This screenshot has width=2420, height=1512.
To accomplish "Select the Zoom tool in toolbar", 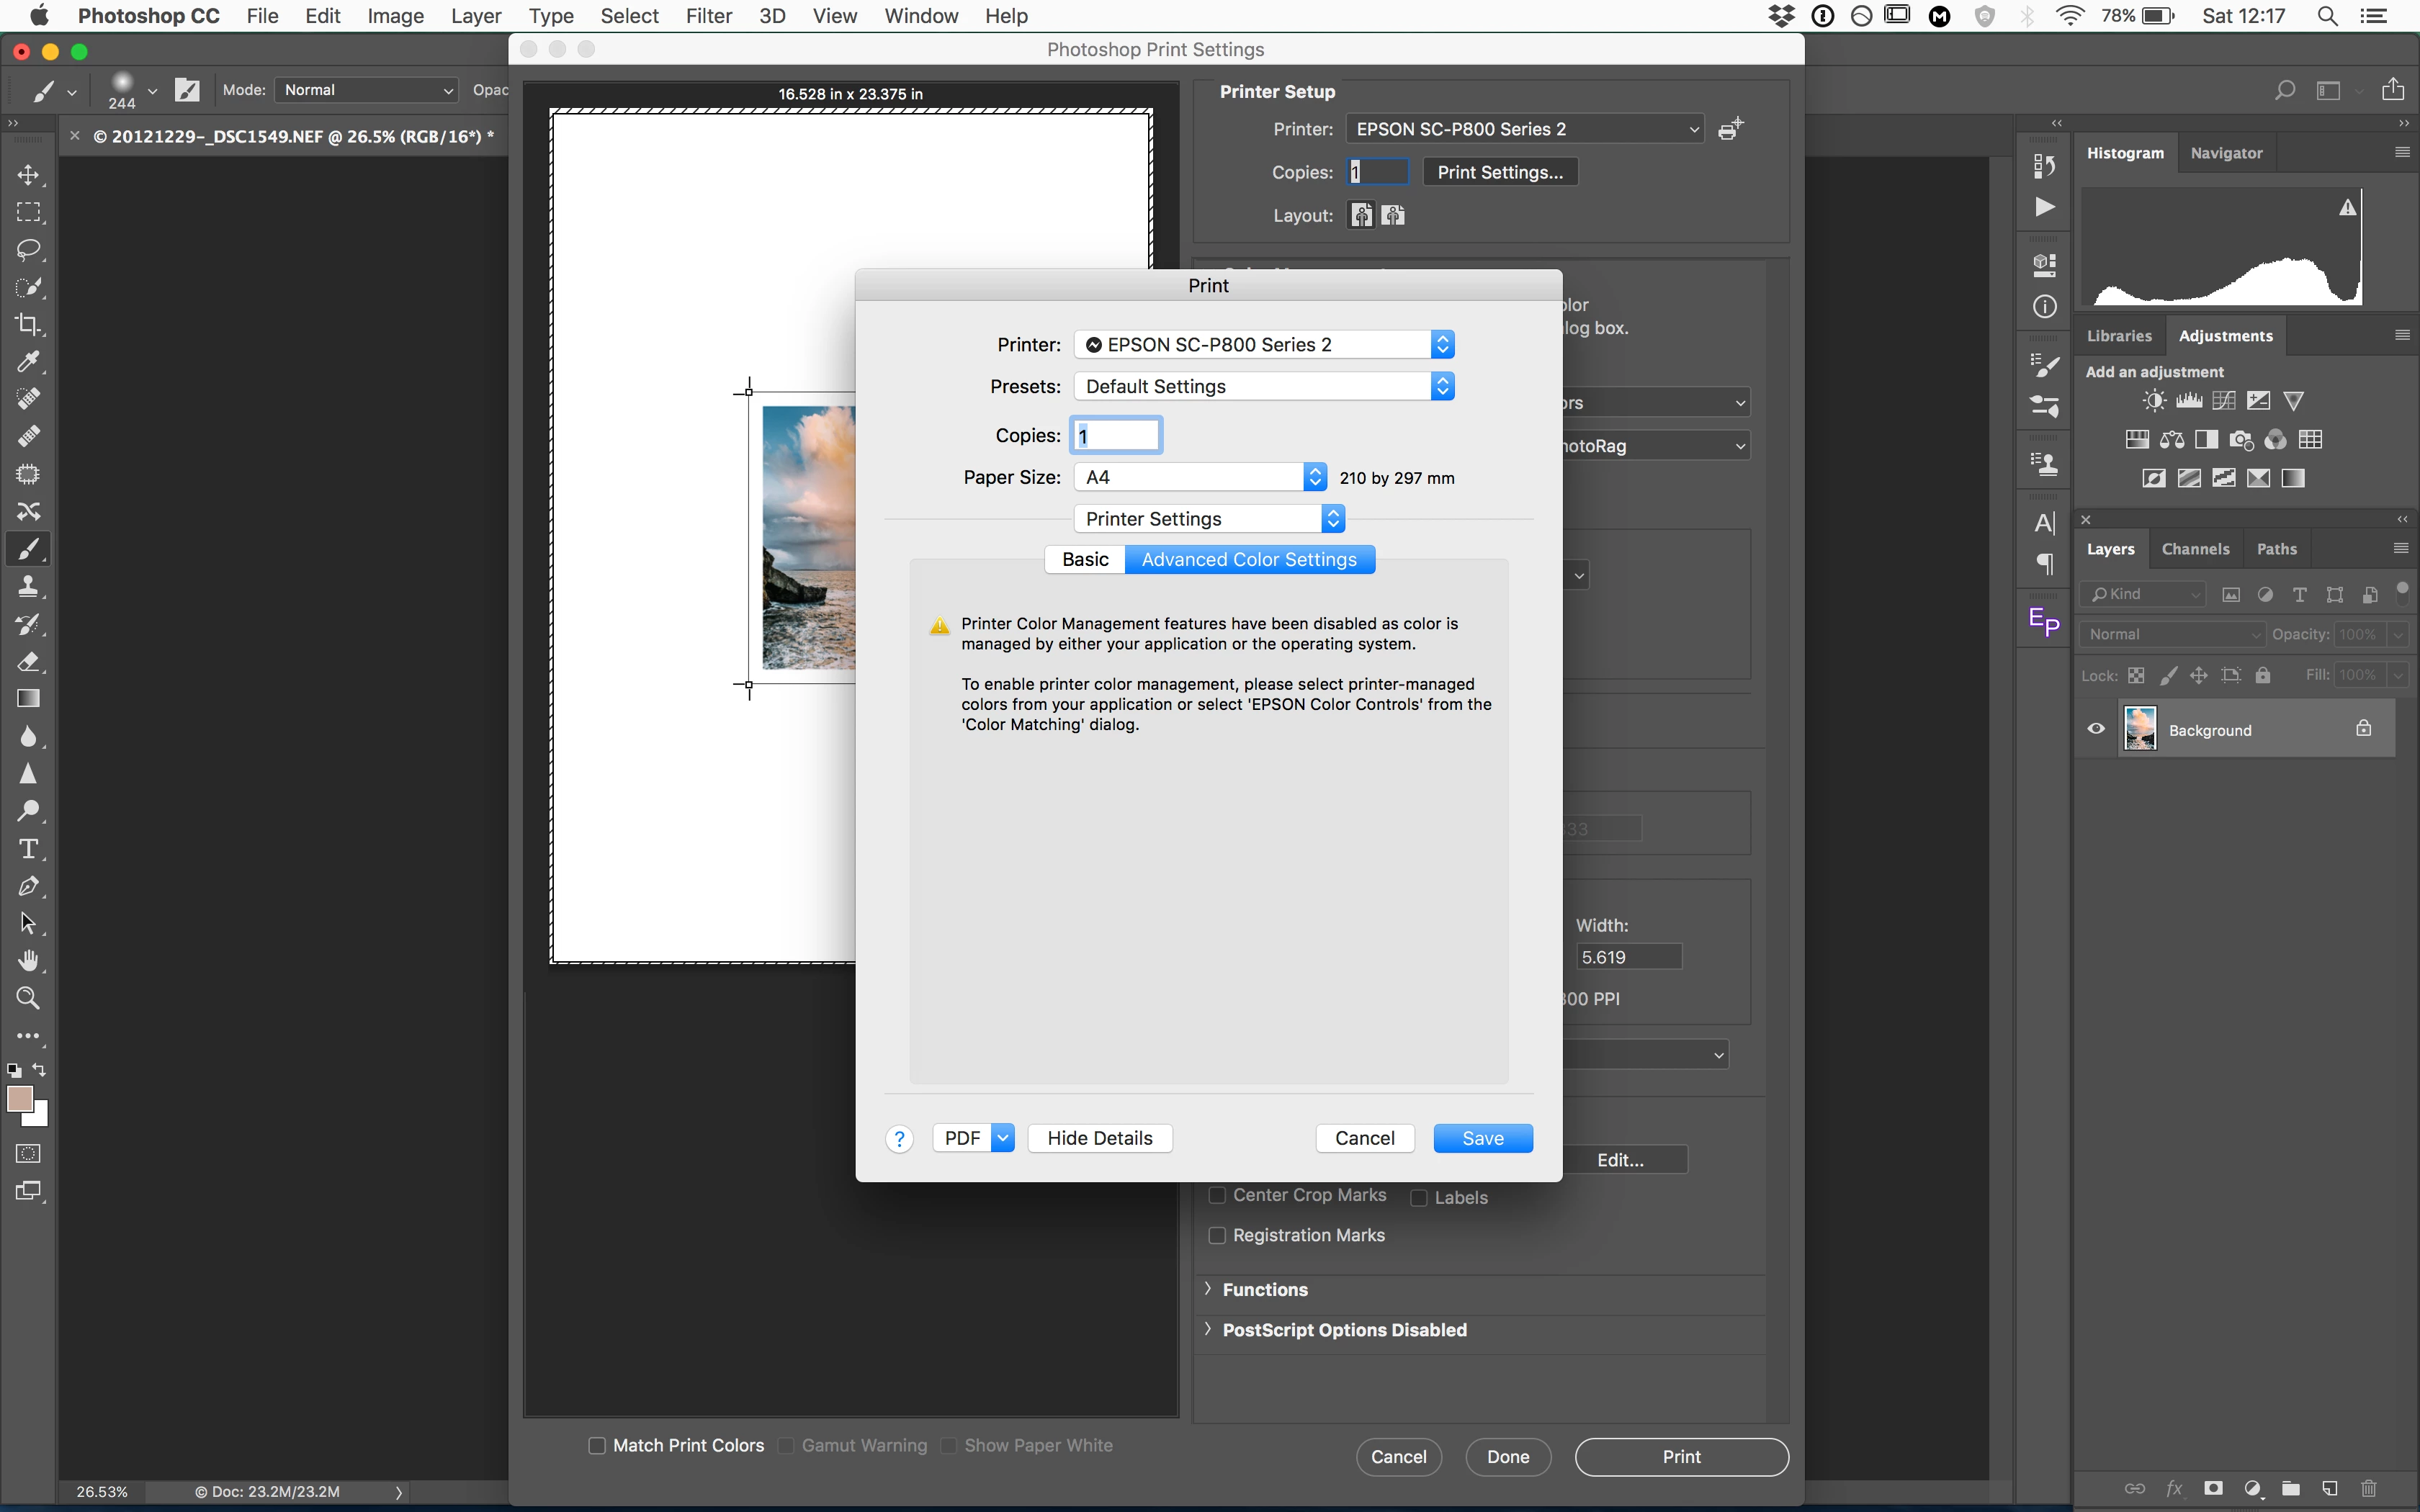I will (x=28, y=998).
